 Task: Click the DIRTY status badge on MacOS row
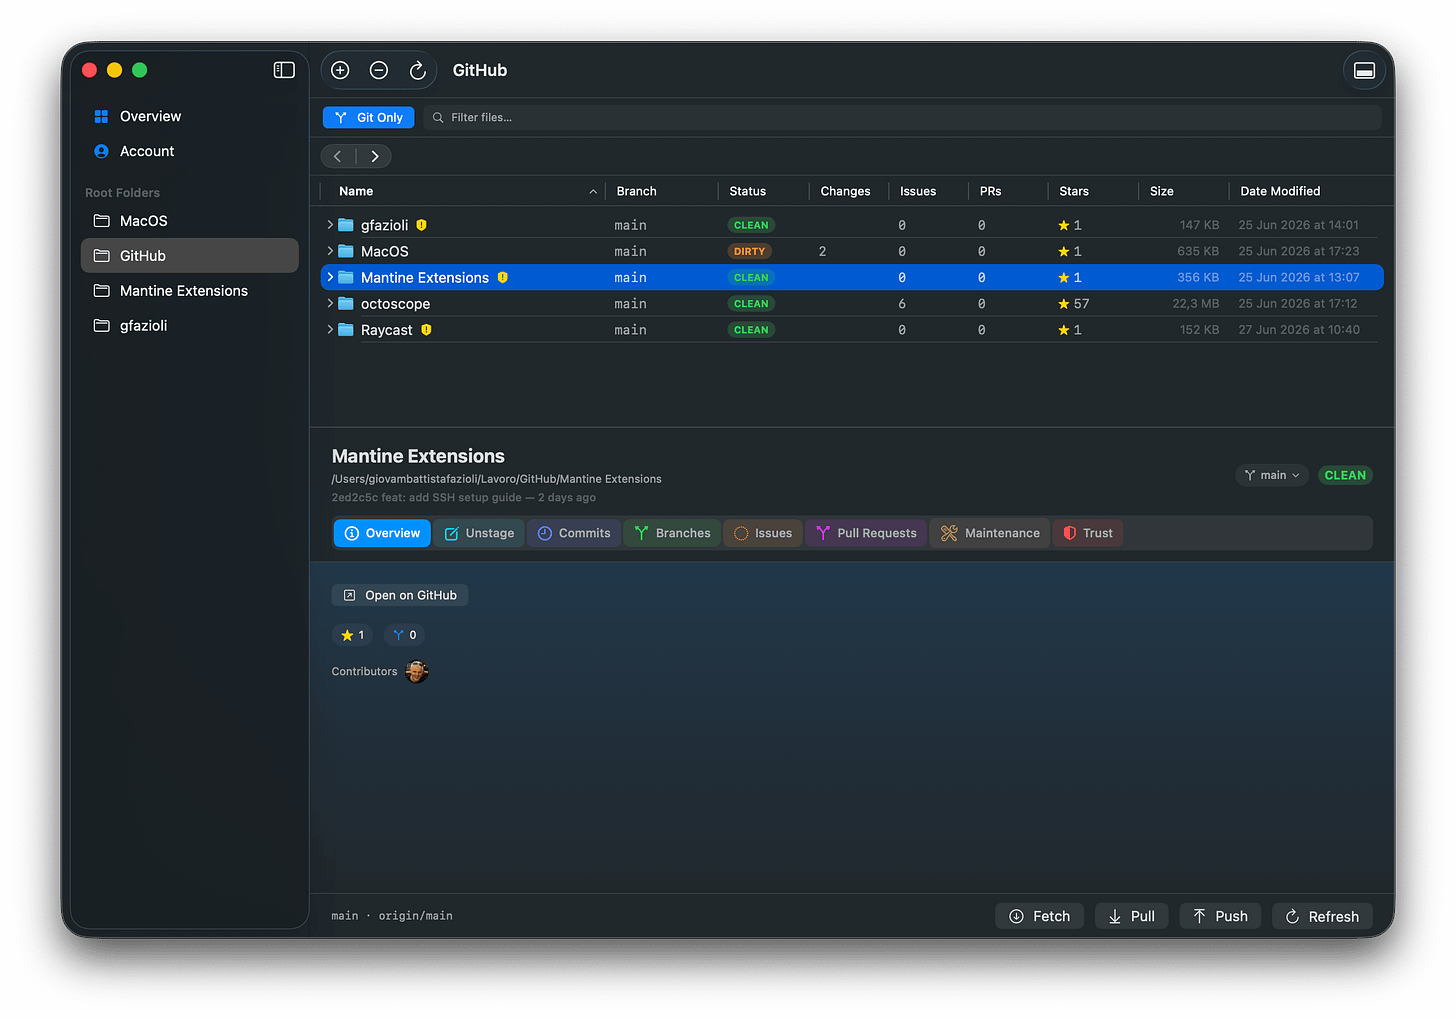(749, 251)
